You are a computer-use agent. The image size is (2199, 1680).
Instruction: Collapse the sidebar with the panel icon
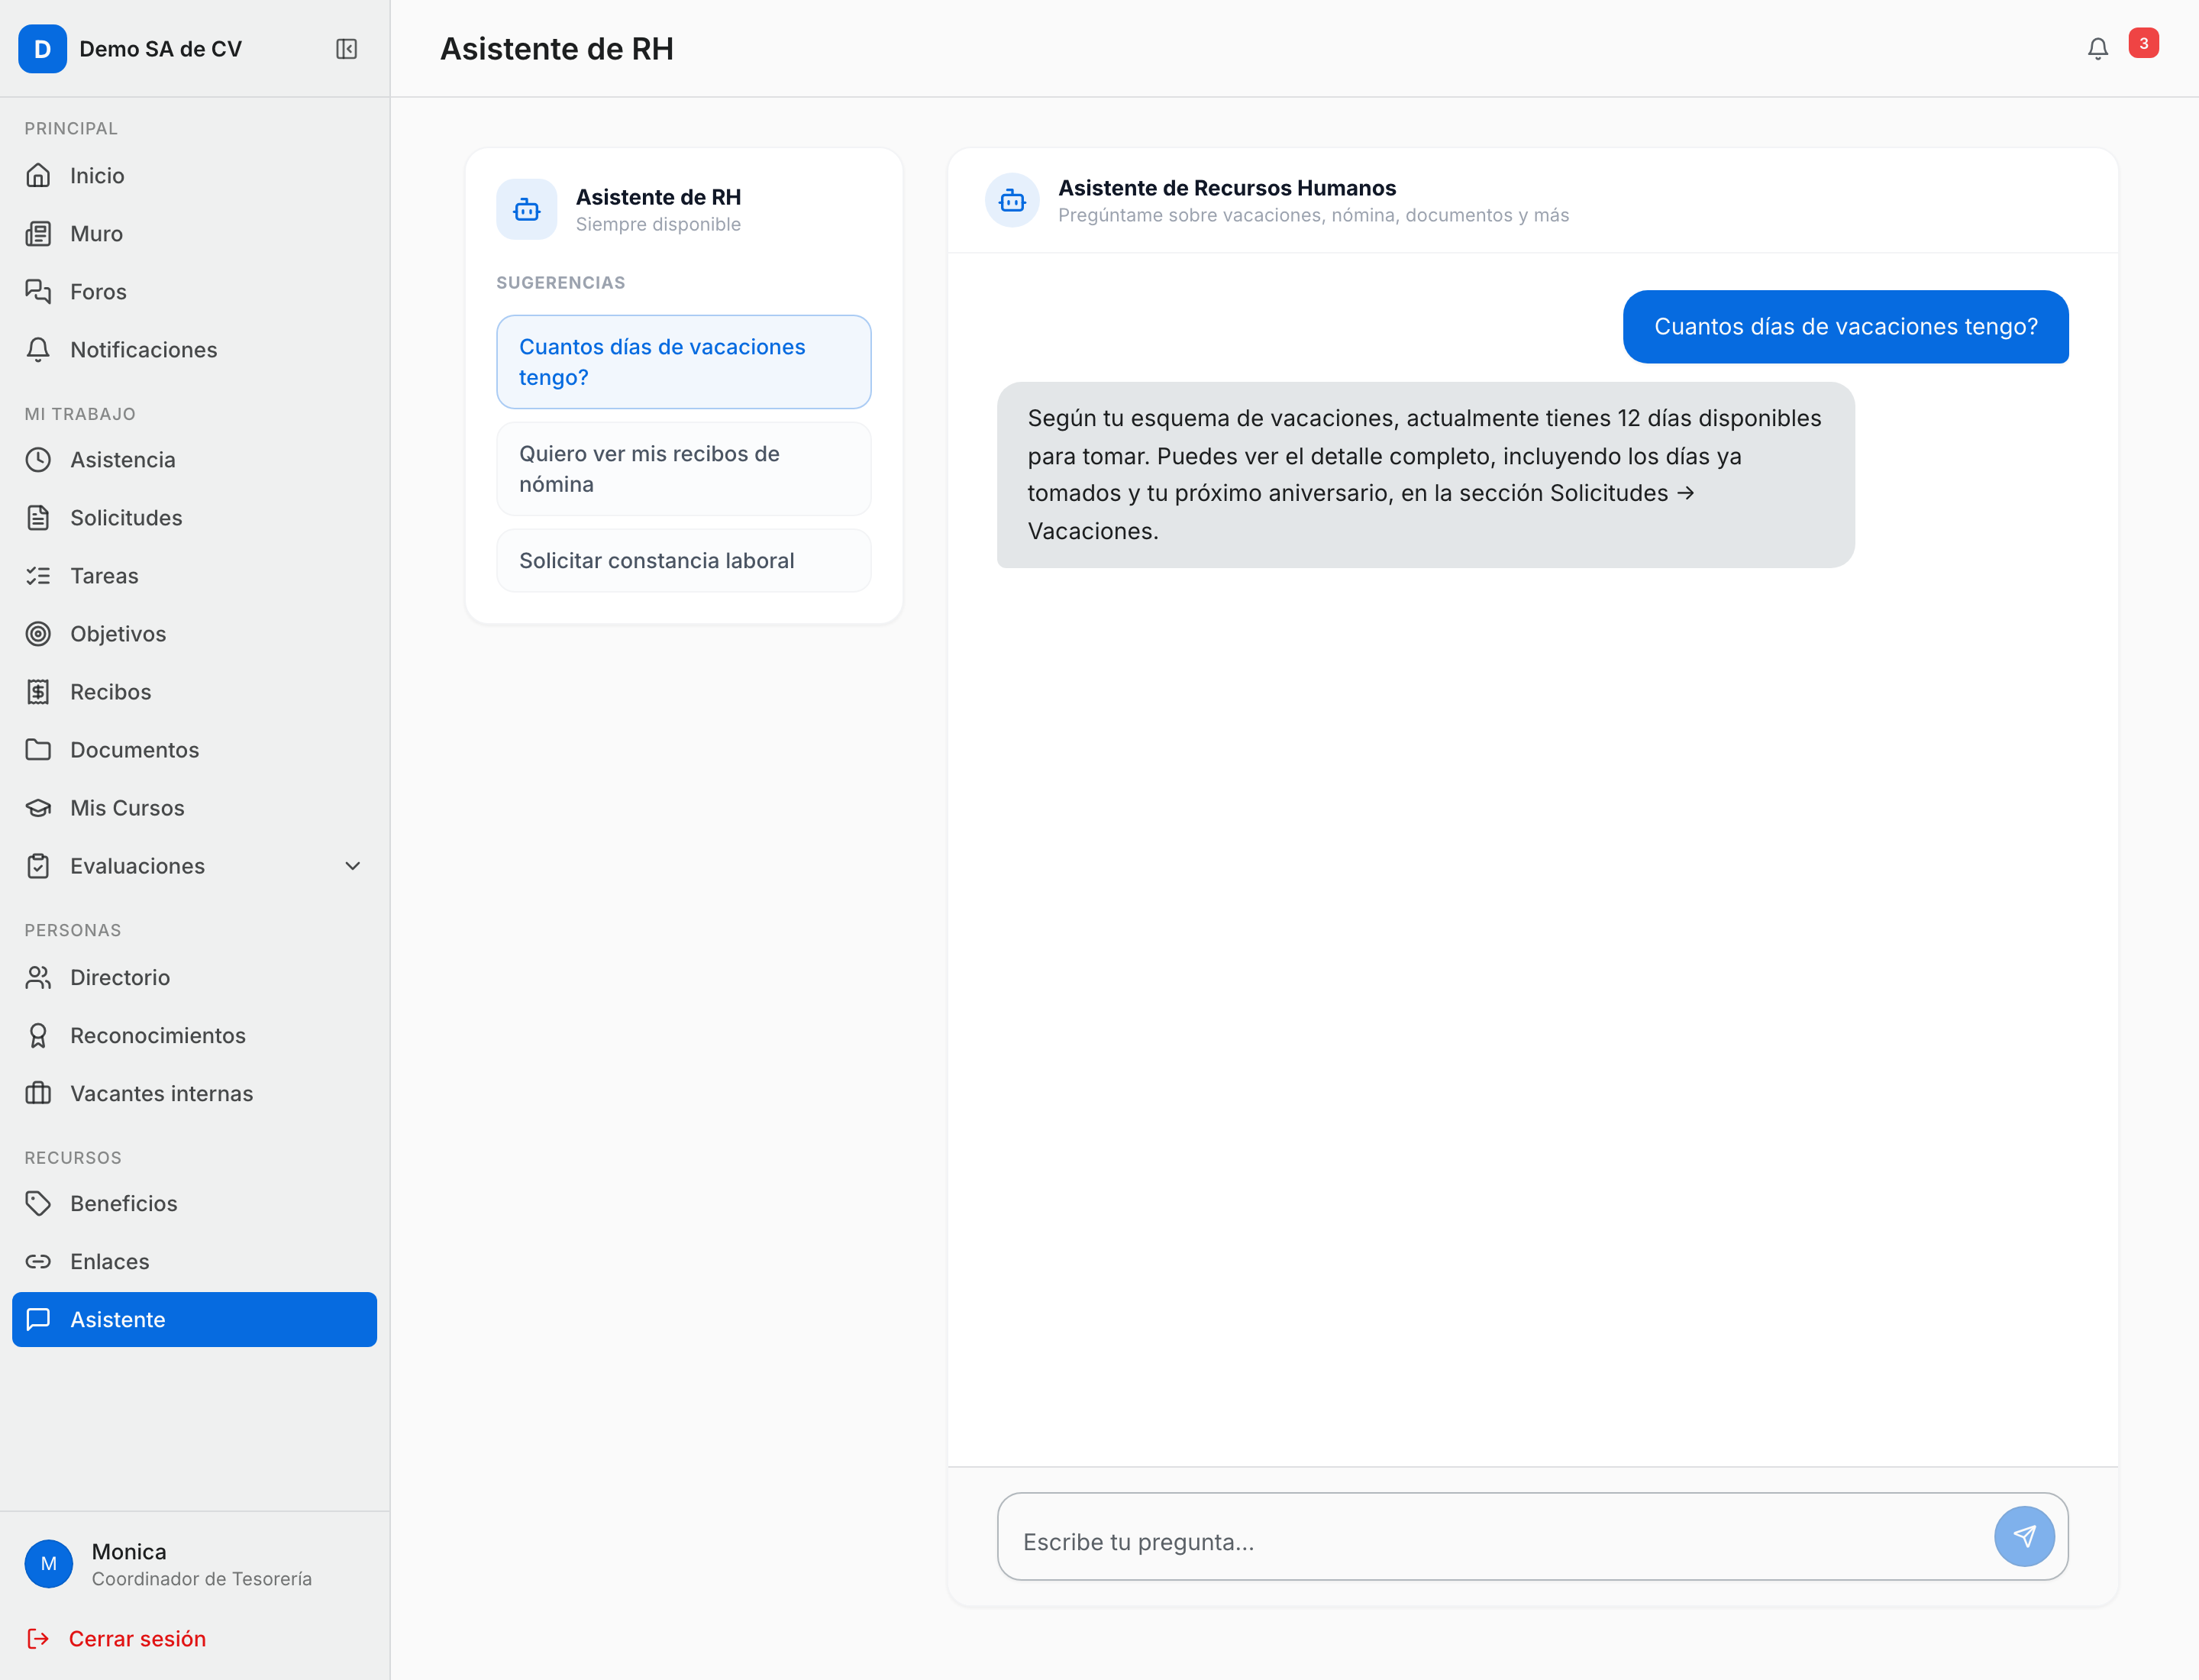point(346,49)
